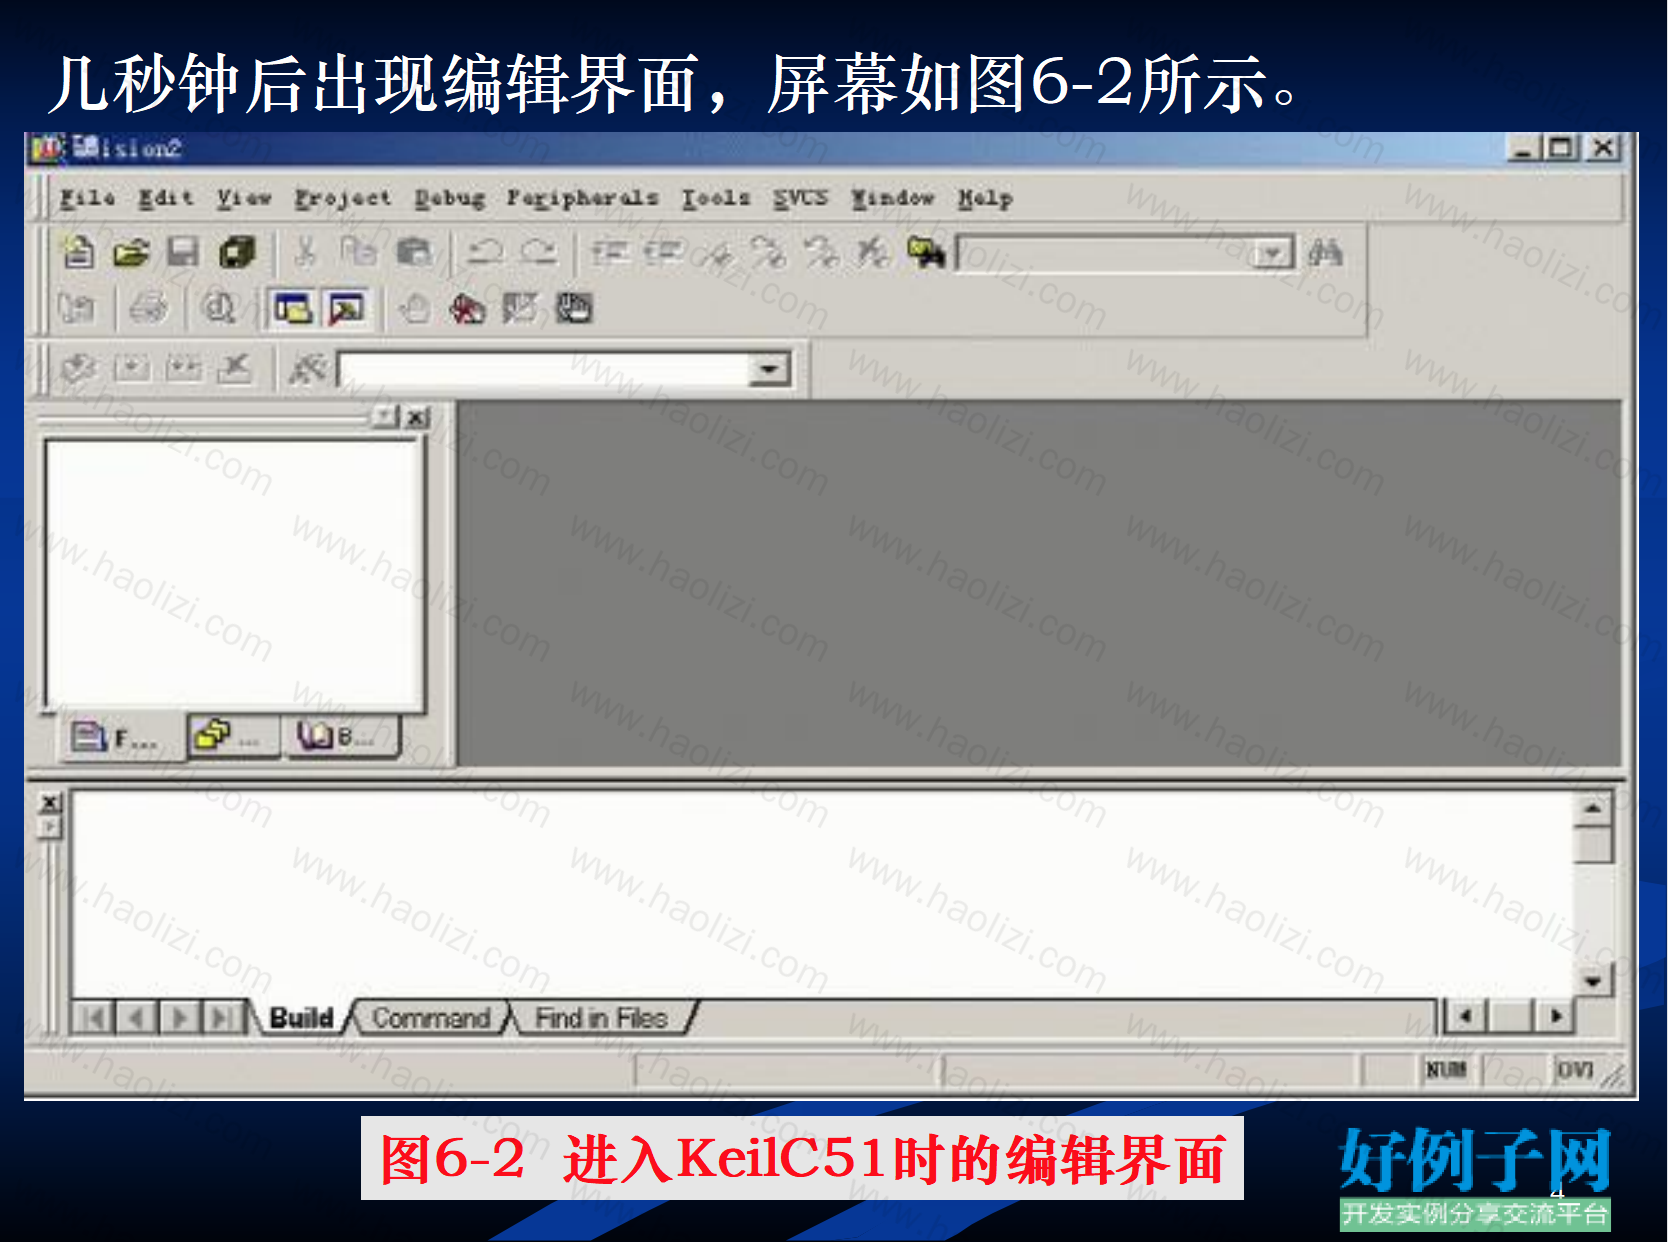1668x1242 pixels.
Task: Click the disable all breakpoints icon
Action: (520, 309)
